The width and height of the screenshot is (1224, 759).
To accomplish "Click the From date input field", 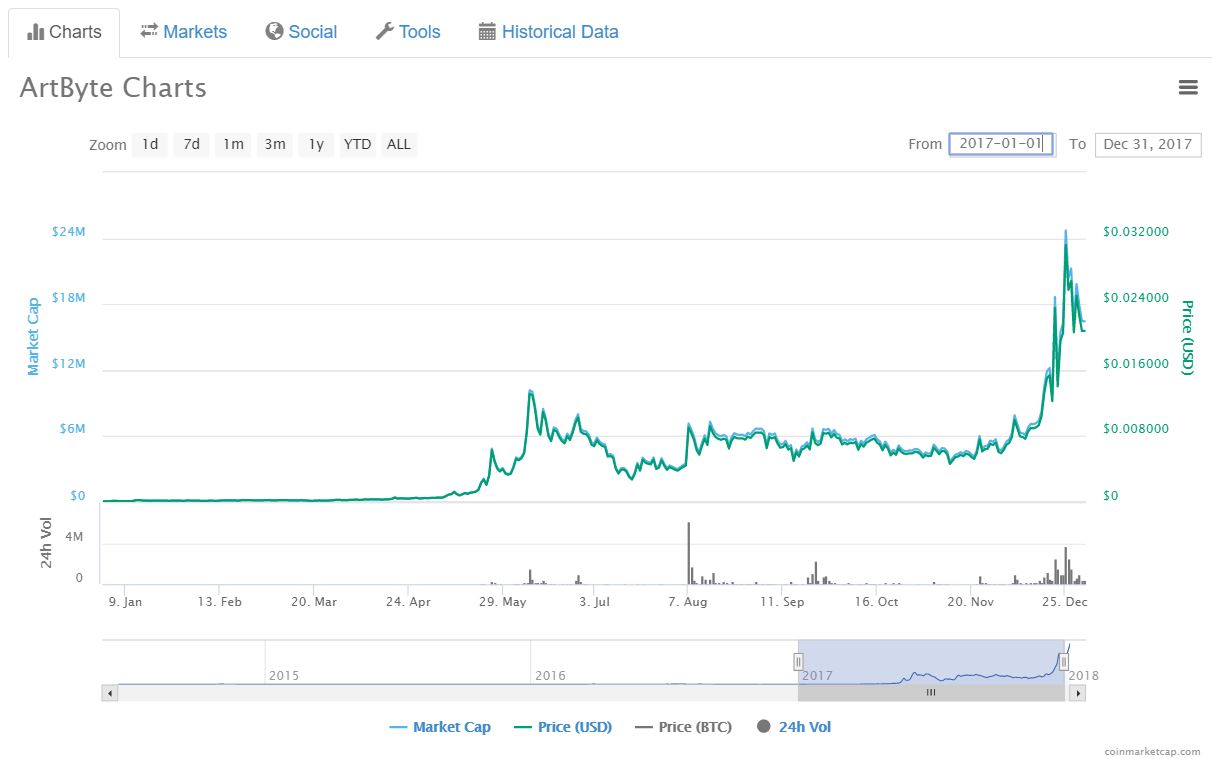I will [x=1001, y=144].
